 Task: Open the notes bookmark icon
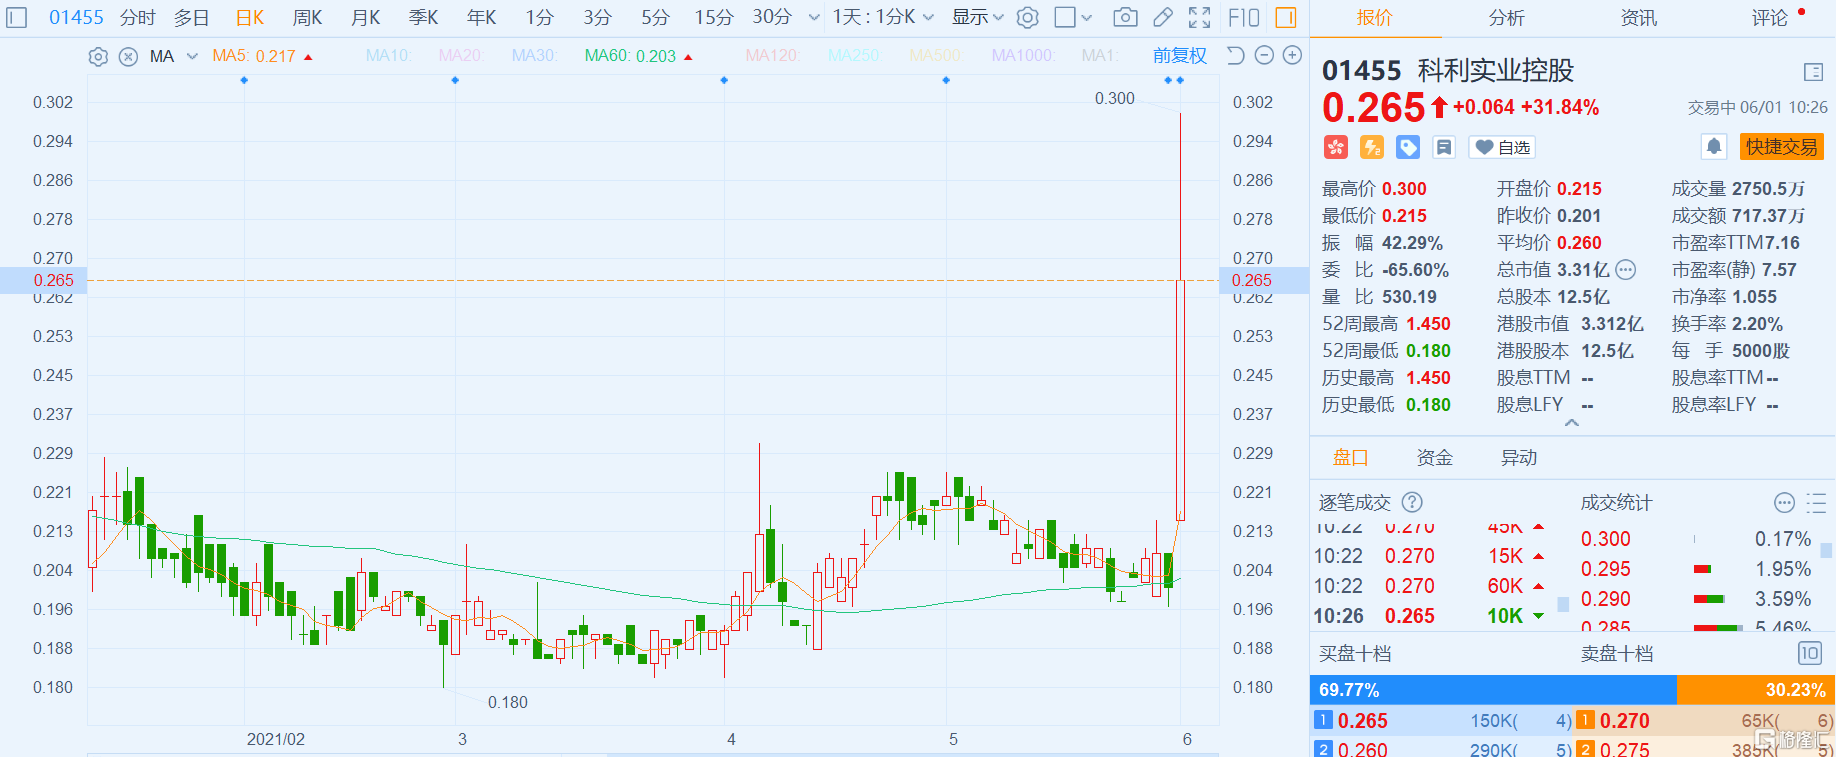pos(1444,148)
